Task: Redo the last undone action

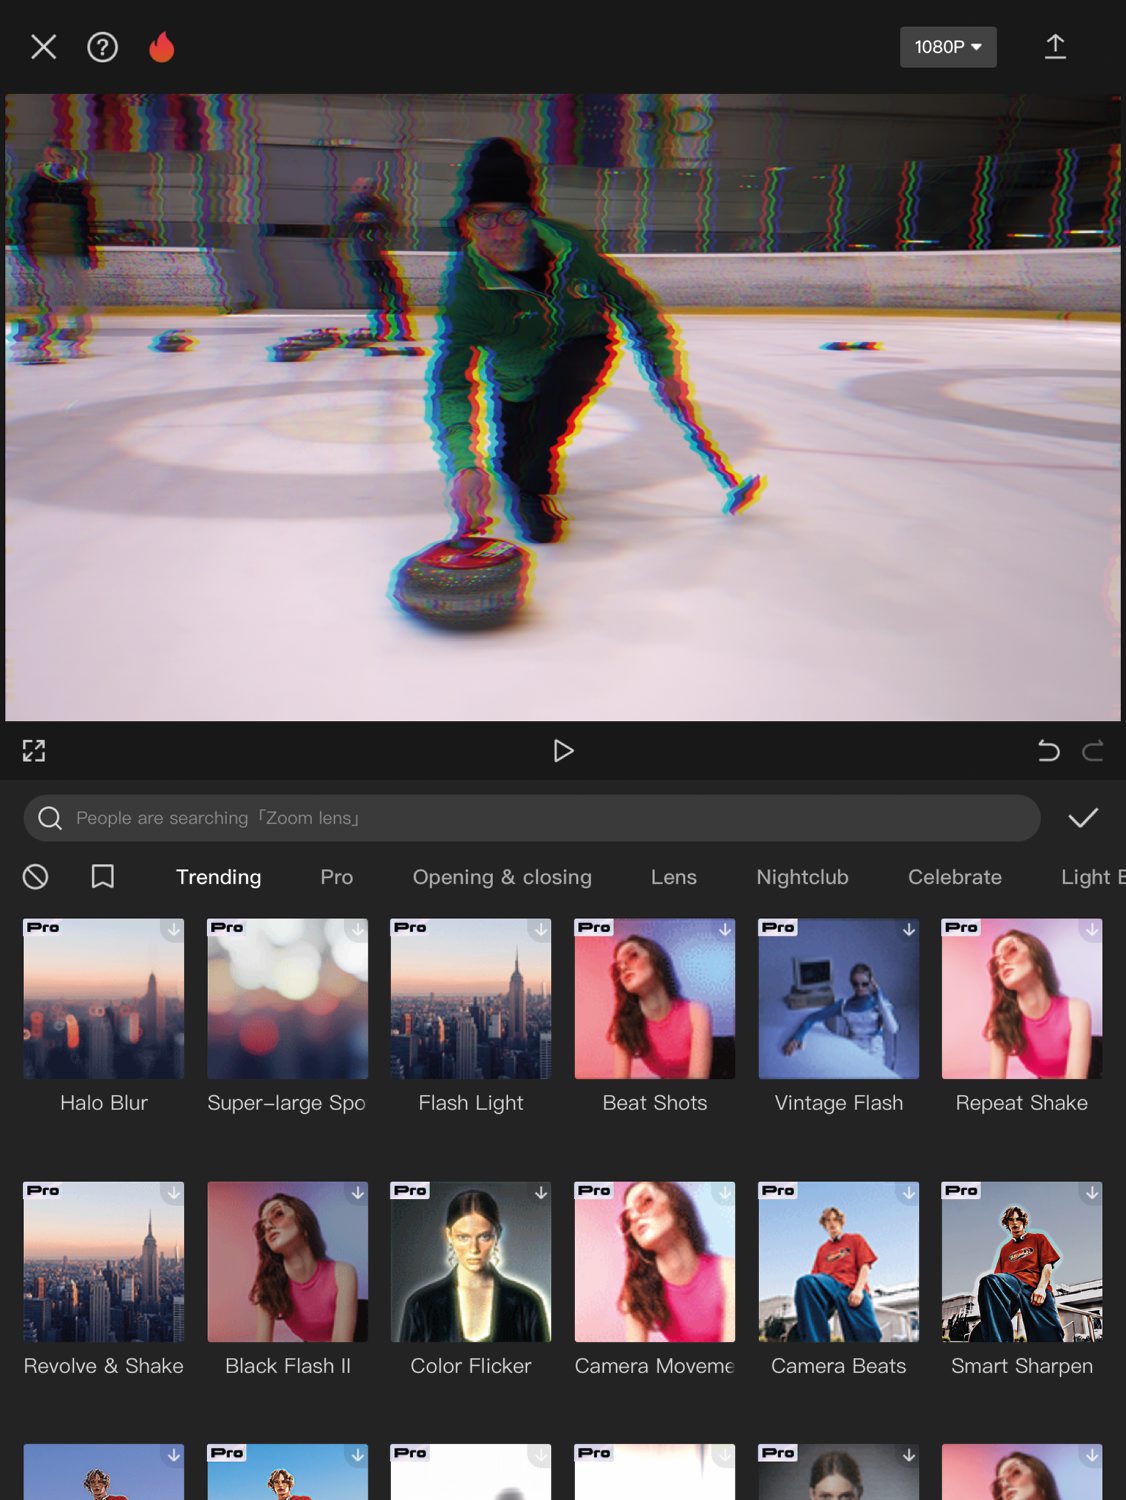Action: [x=1093, y=751]
